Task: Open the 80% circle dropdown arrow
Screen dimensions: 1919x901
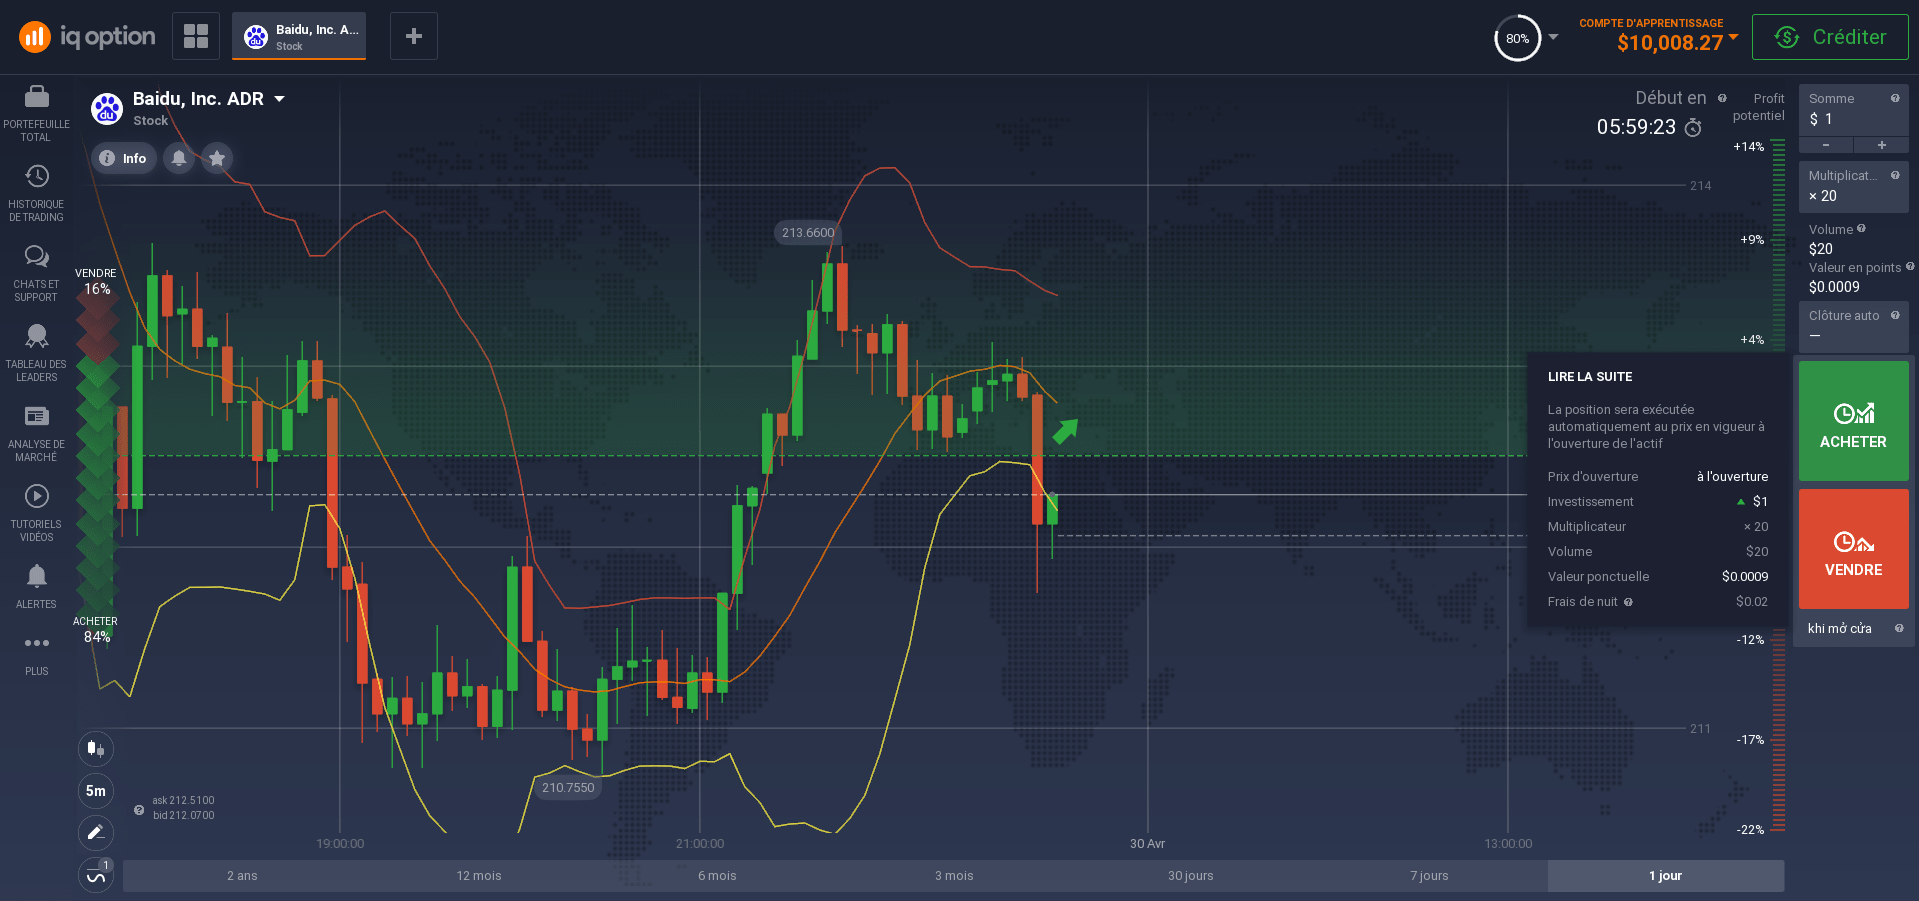Action: 1553,37
